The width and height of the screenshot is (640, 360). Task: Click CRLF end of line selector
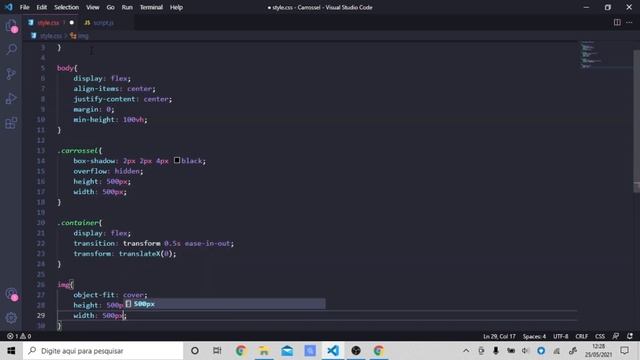coord(582,336)
